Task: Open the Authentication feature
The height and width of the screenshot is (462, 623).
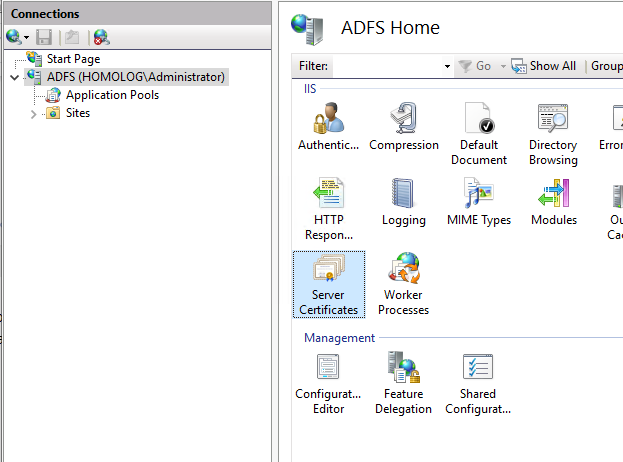Action: point(329,127)
